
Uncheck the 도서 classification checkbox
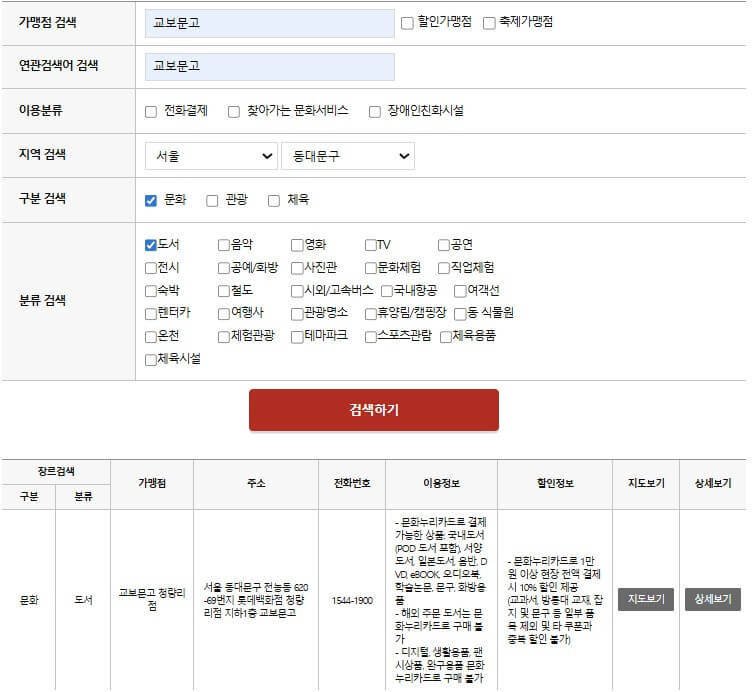pos(151,245)
